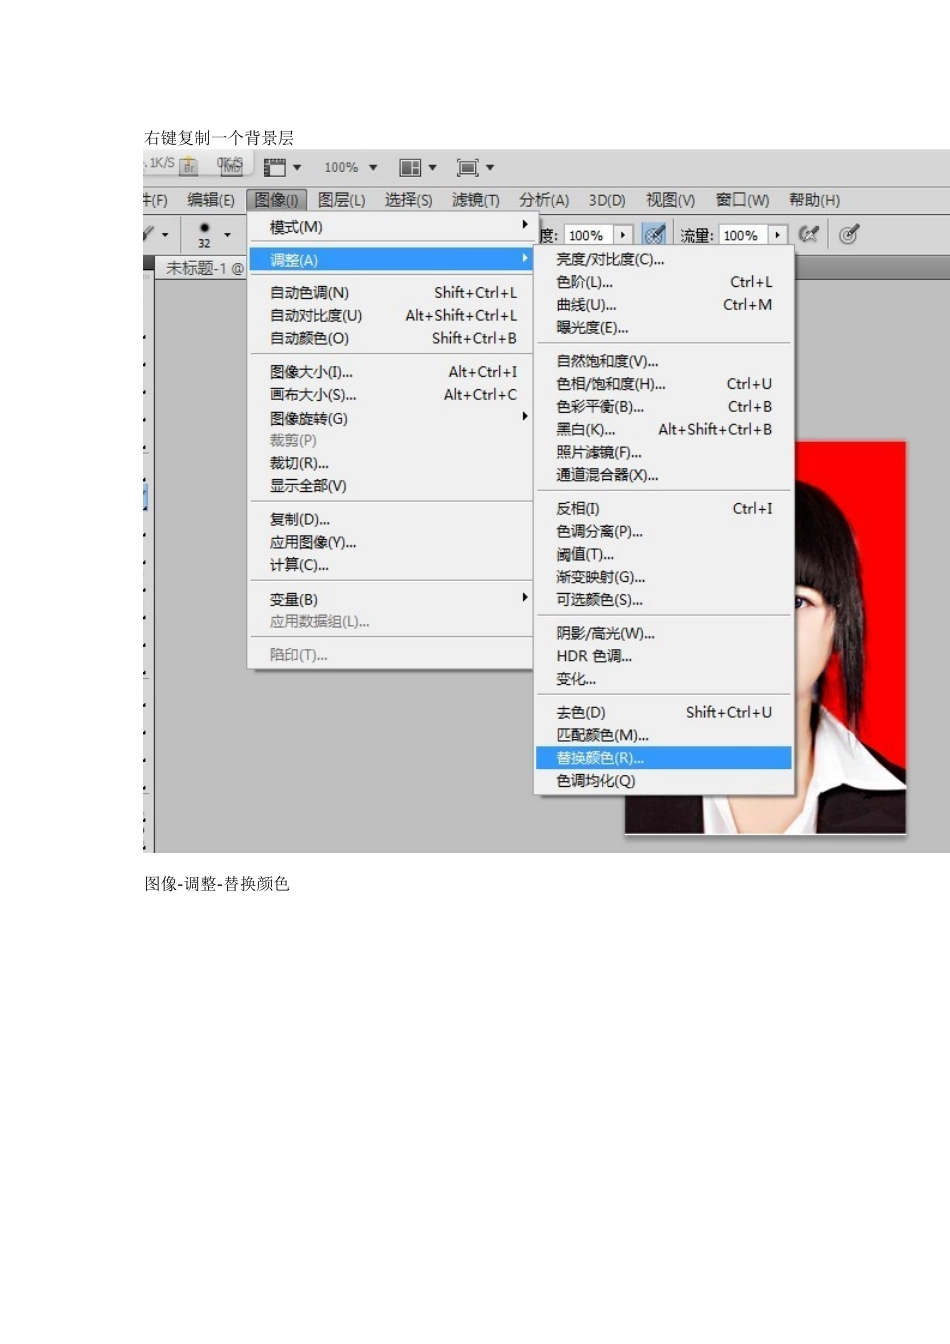950x1344 pixels.
Task: Launch Mini Bridge from the Mb icon
Action: (x=232, y=167)
